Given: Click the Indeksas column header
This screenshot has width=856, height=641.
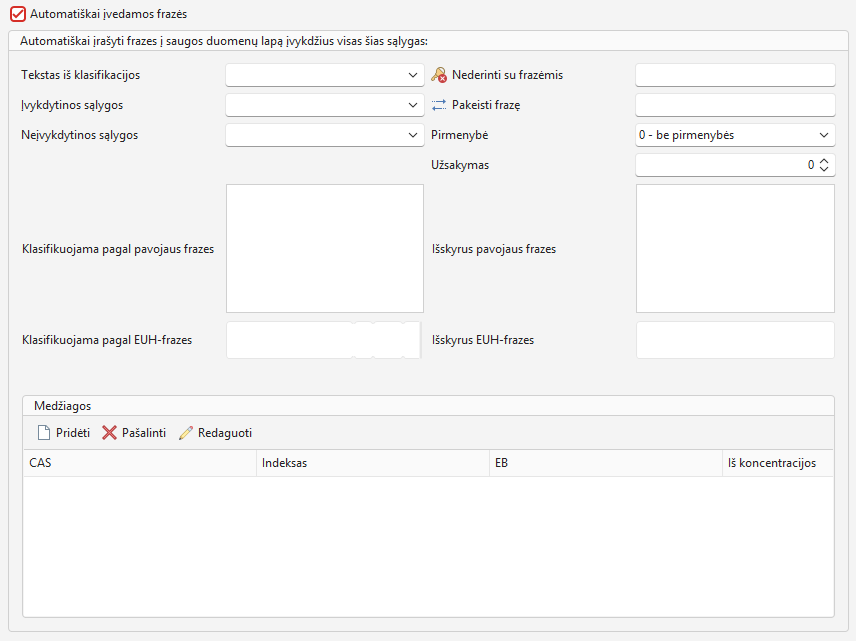Looking at the screenshot, I should 373,463.
